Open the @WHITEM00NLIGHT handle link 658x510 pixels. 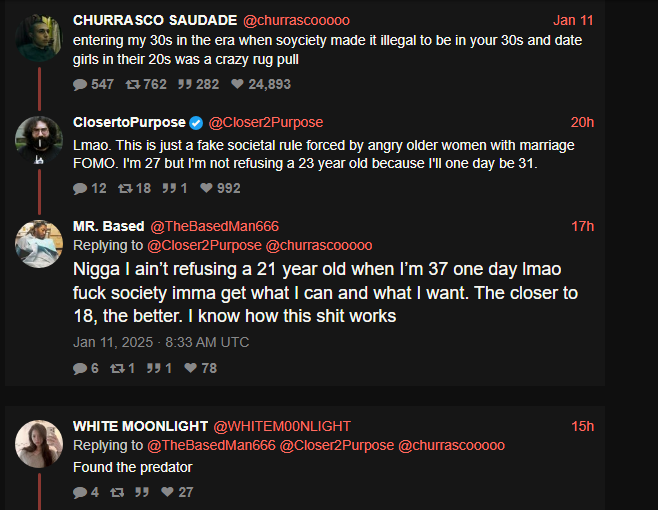pos(282,426)
